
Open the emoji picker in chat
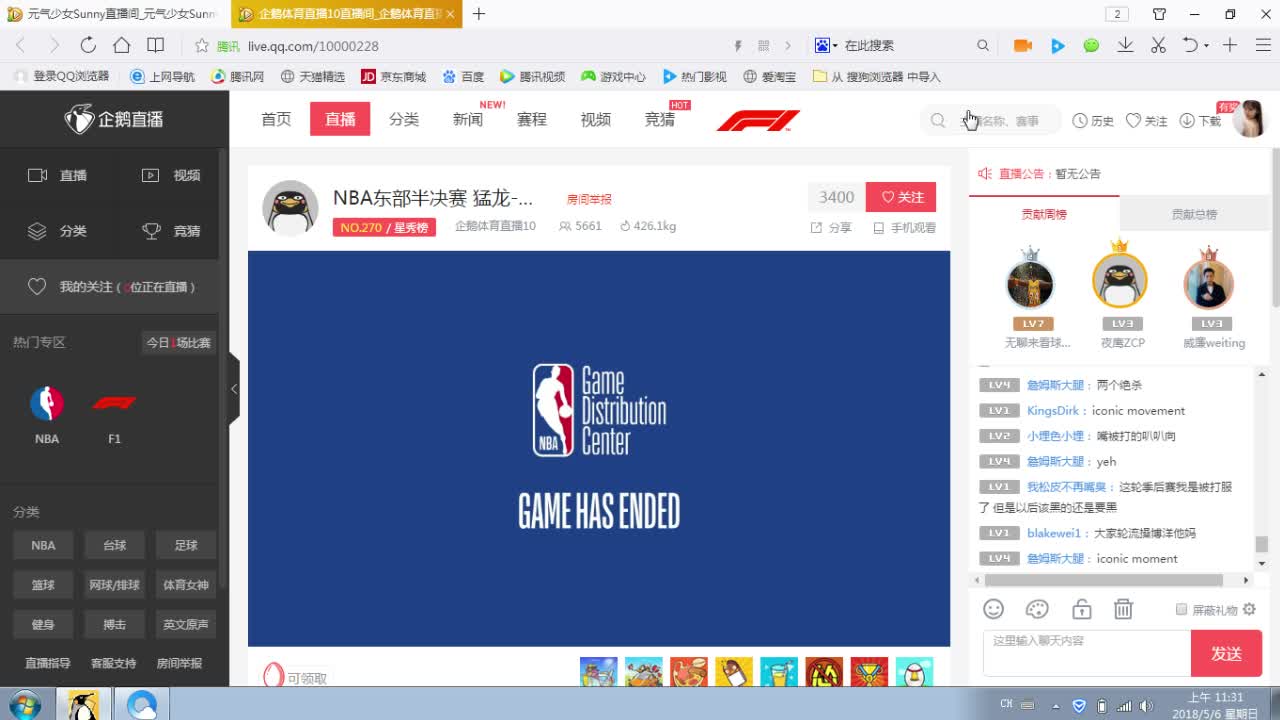993,609
